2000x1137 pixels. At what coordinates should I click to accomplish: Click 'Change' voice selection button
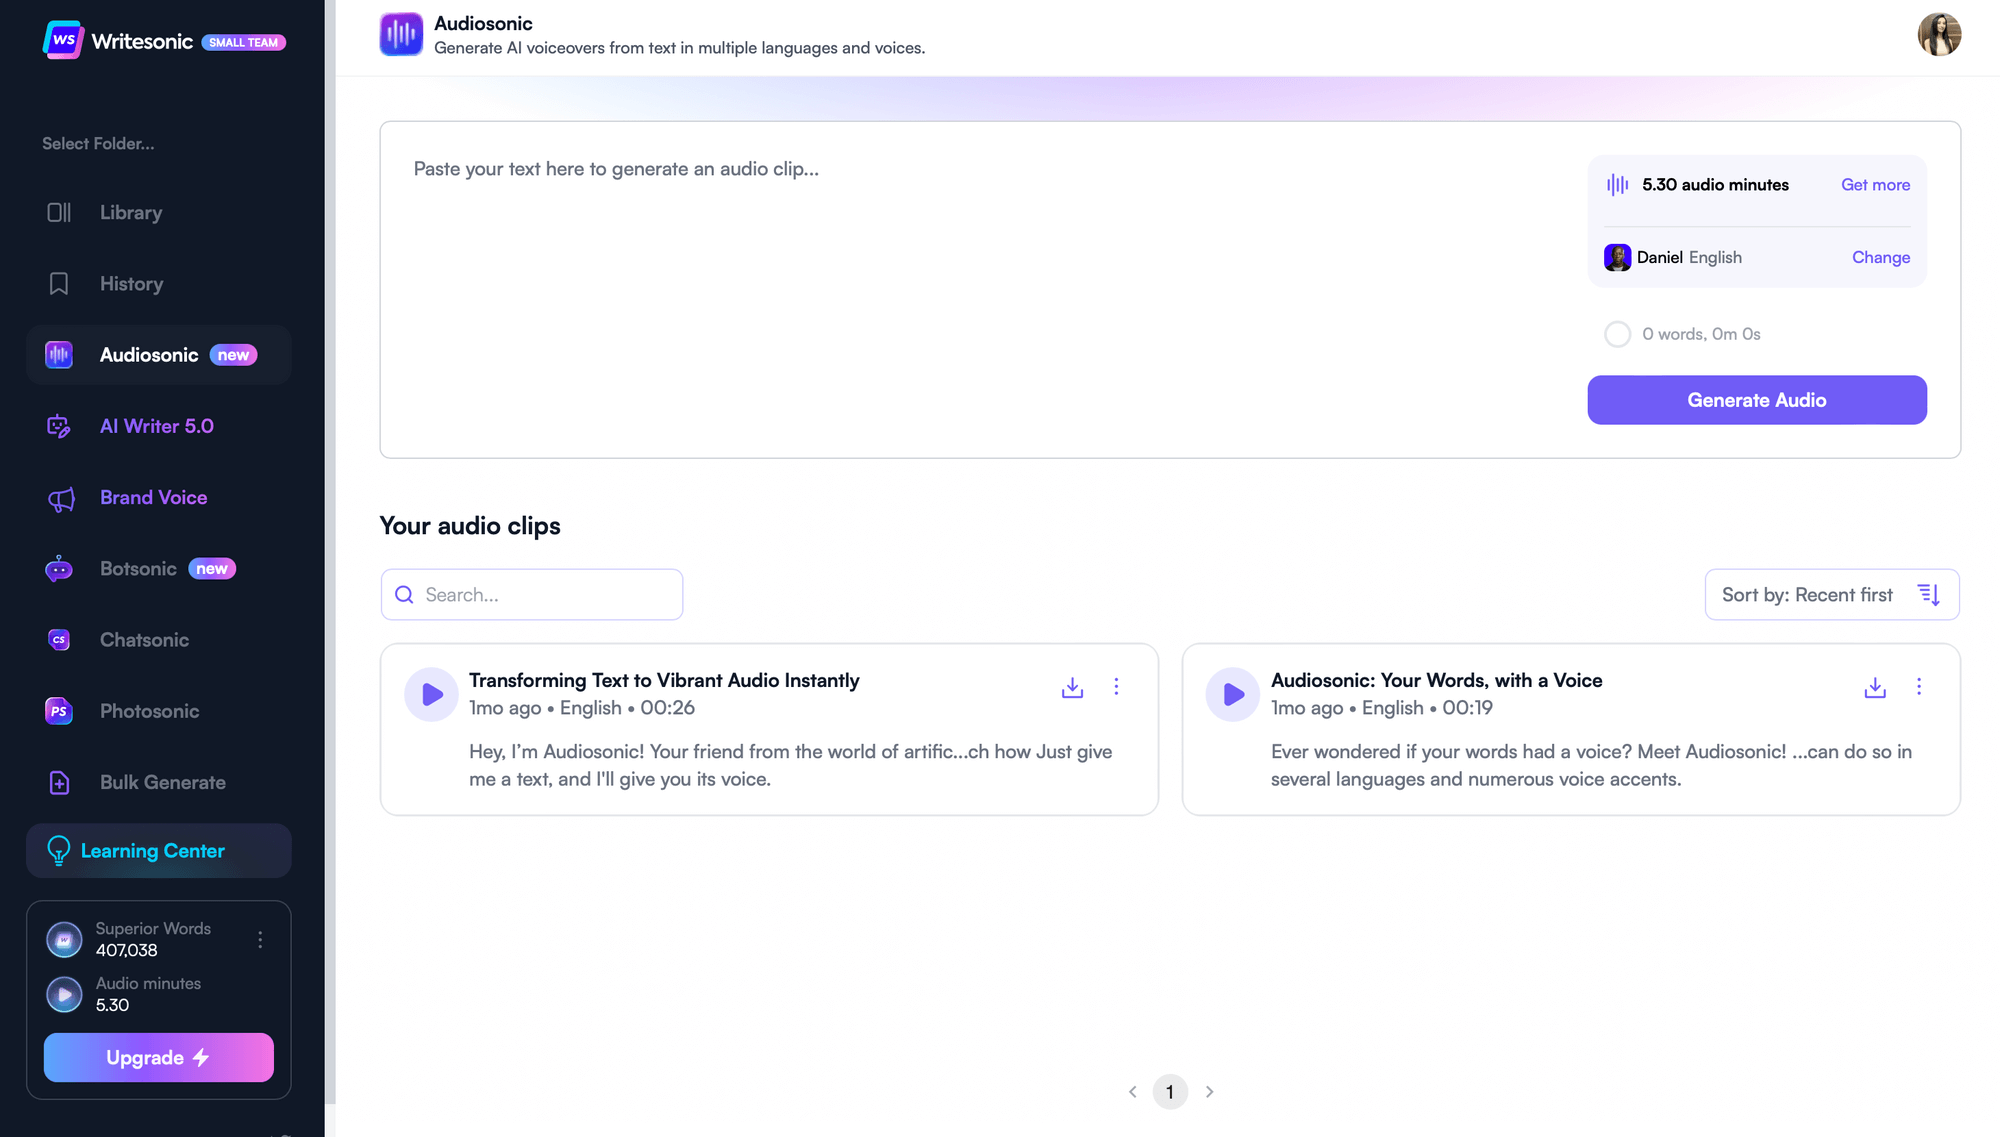pyautogui.click(x=1880, y=257)
